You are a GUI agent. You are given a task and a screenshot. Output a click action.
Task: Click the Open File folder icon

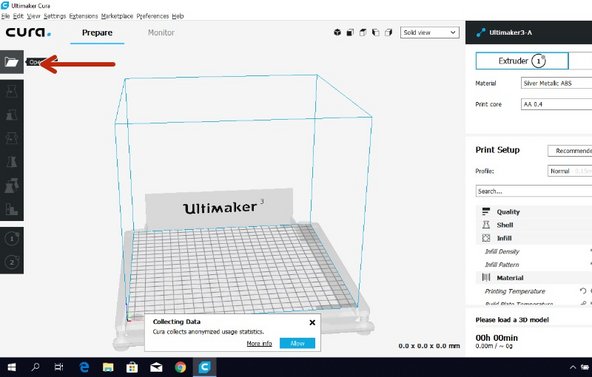tap(11, 62)
